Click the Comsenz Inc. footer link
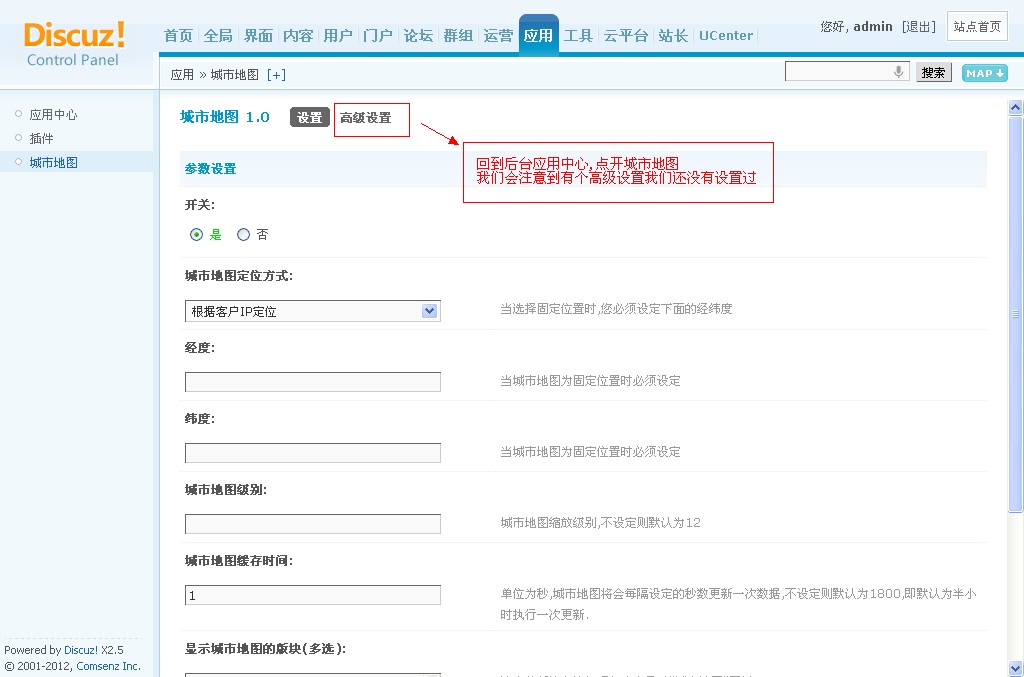 (x=109, y=666)
